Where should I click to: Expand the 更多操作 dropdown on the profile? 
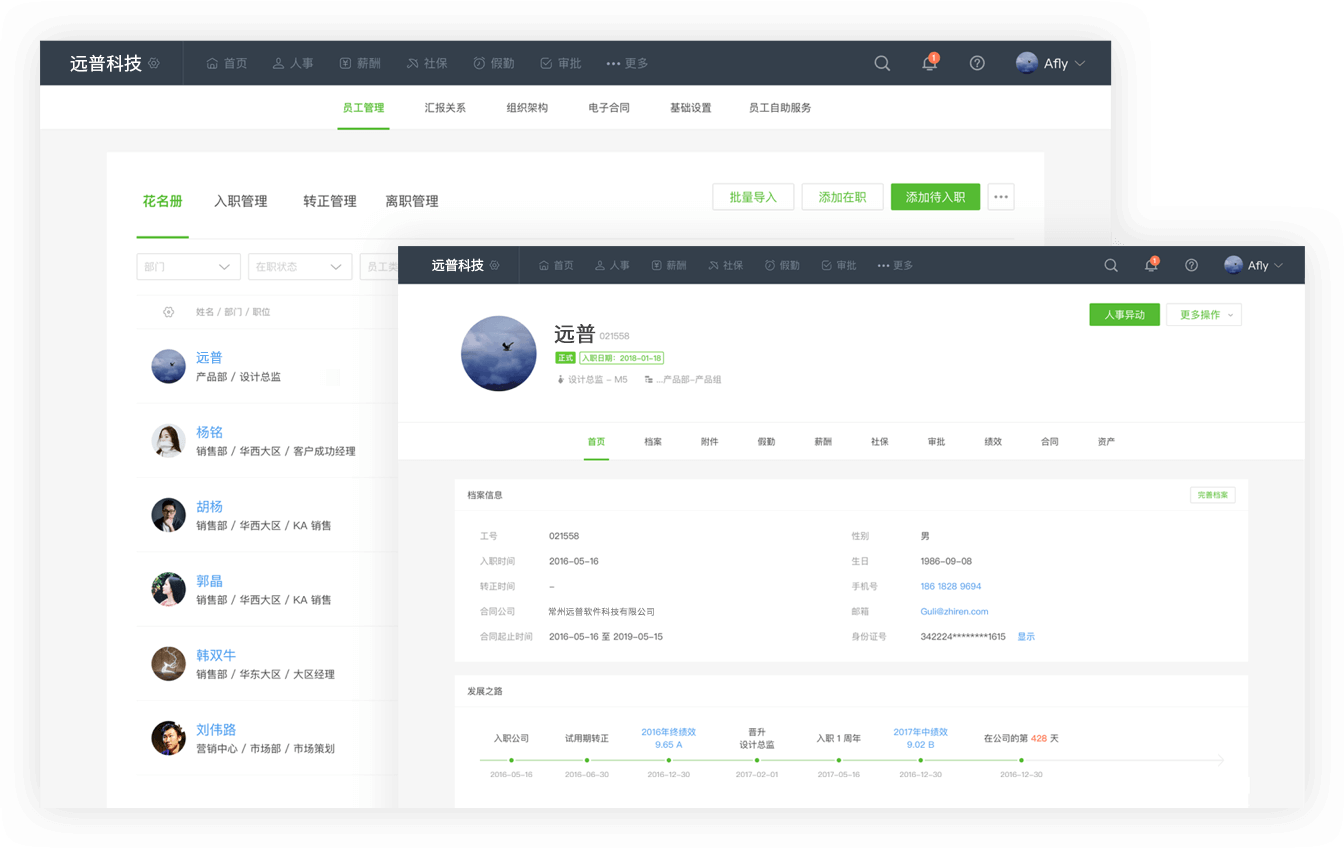click(1204, 314)
